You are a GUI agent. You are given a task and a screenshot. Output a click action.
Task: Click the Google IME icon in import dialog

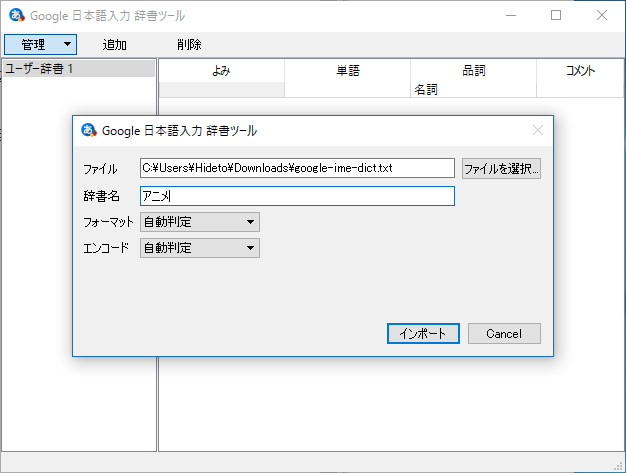point(89,130)
